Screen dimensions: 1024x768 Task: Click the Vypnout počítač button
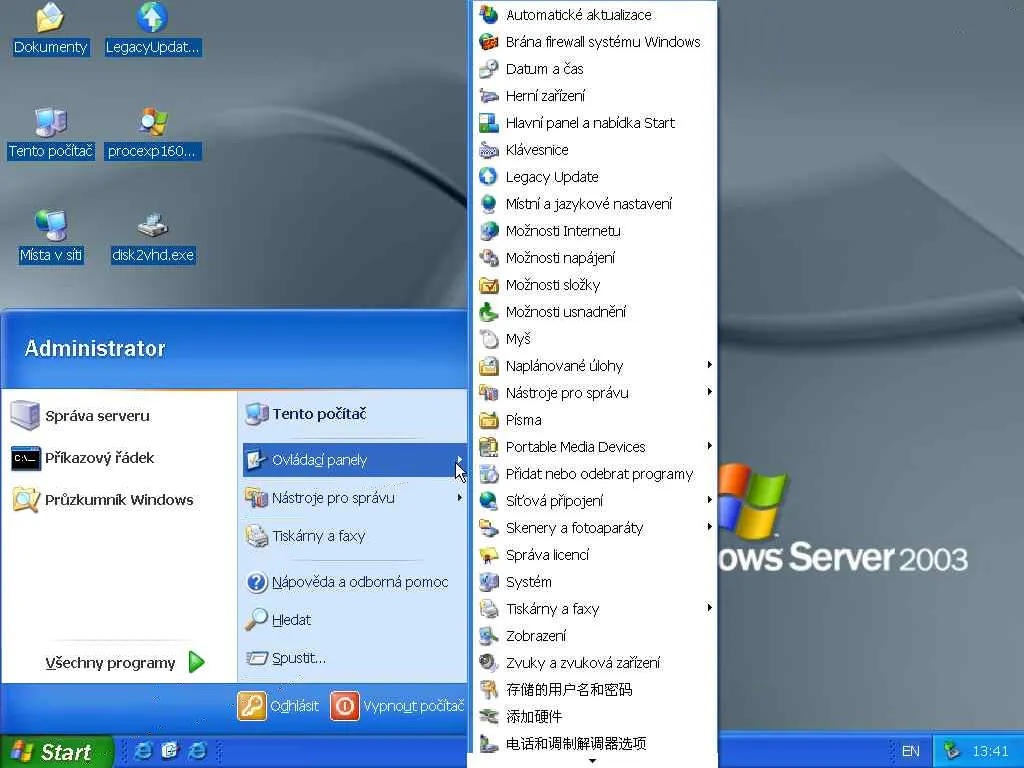coord(397,706)
